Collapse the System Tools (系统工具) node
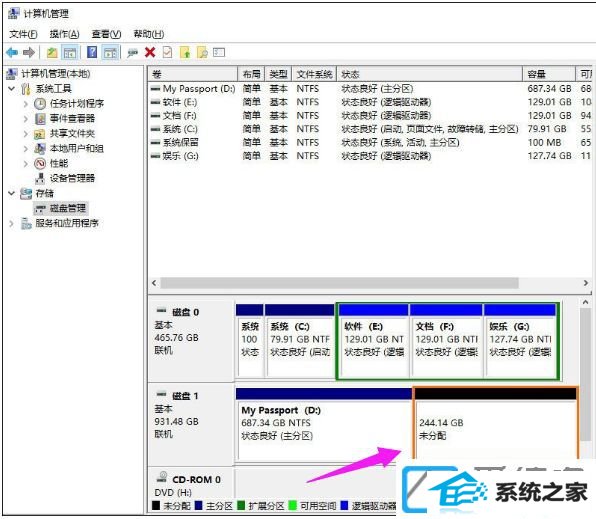596x519 pixels. [x=12, y=89]
